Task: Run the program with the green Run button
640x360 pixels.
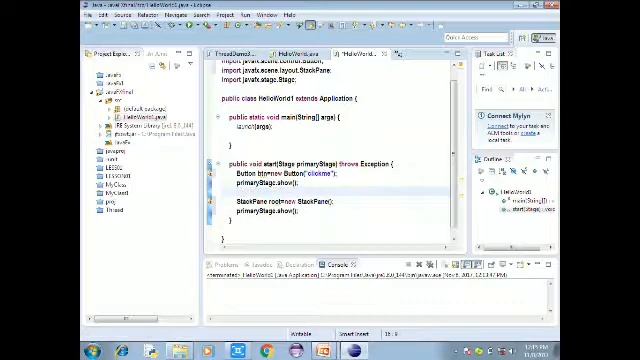Action: click(x=189, y=25)
